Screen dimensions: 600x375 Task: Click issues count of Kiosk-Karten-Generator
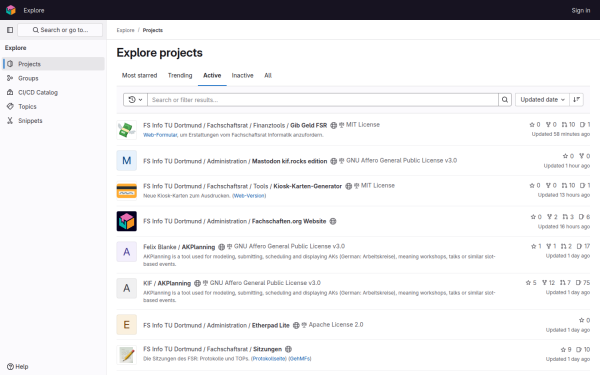tap(585, 186)
